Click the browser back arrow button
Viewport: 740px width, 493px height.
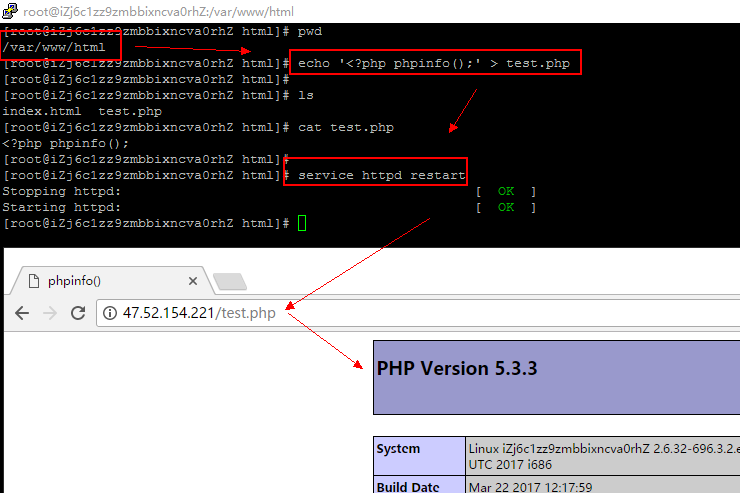tap(22, 313)
